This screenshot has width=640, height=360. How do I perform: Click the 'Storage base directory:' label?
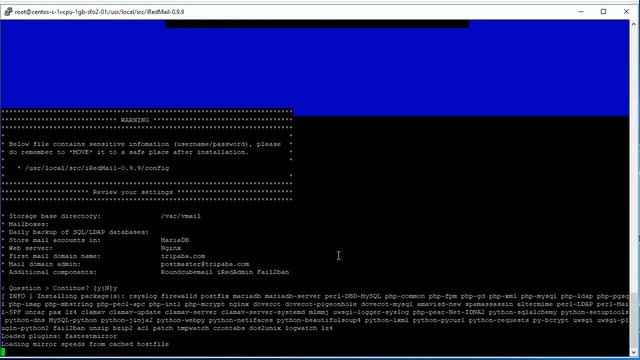pos(54,216)
